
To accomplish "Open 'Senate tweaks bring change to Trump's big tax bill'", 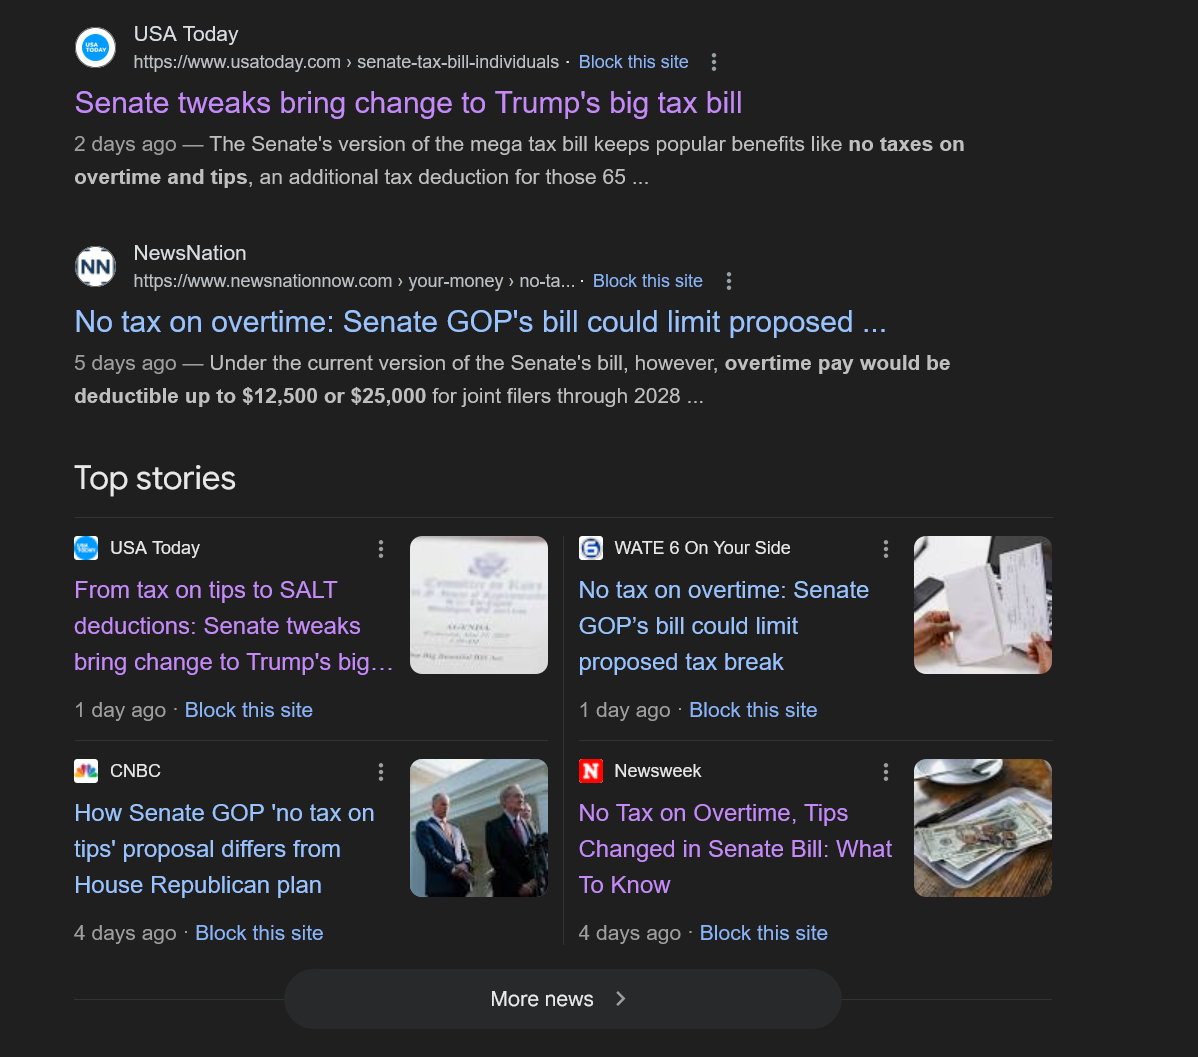I will [x=408, y=103].
